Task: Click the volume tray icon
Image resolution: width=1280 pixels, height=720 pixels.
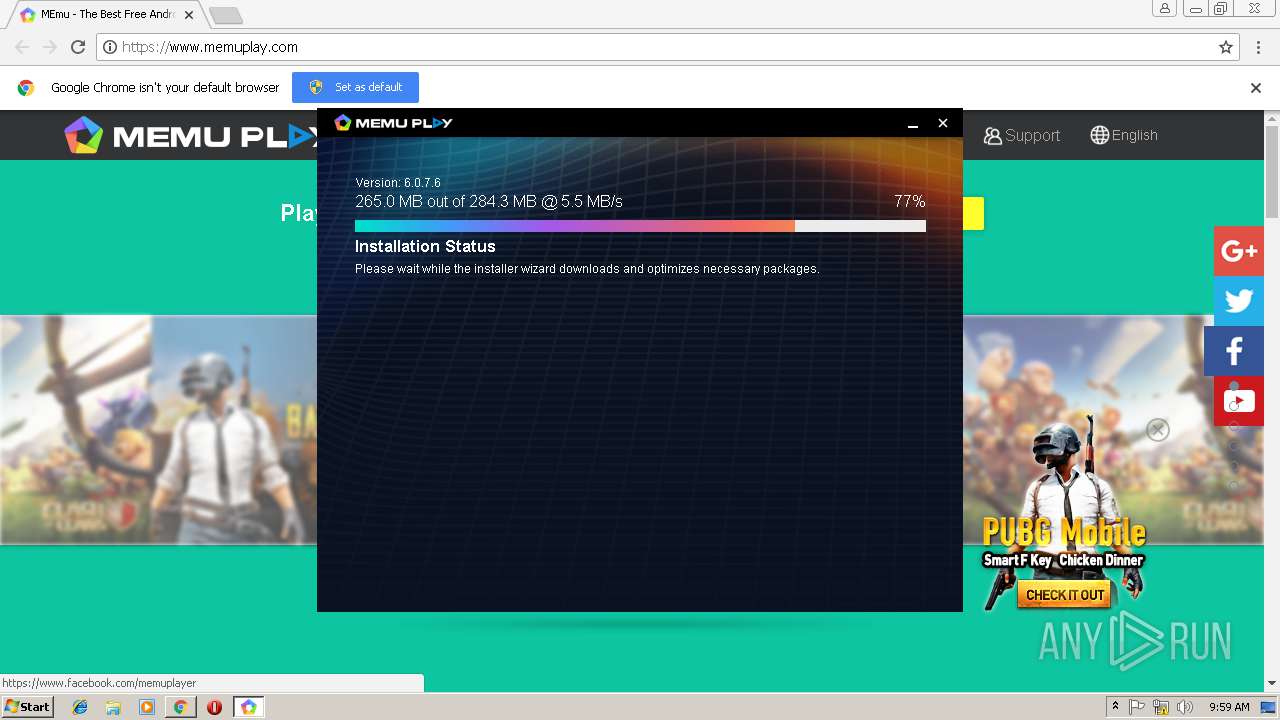Action: [1185, 707]
